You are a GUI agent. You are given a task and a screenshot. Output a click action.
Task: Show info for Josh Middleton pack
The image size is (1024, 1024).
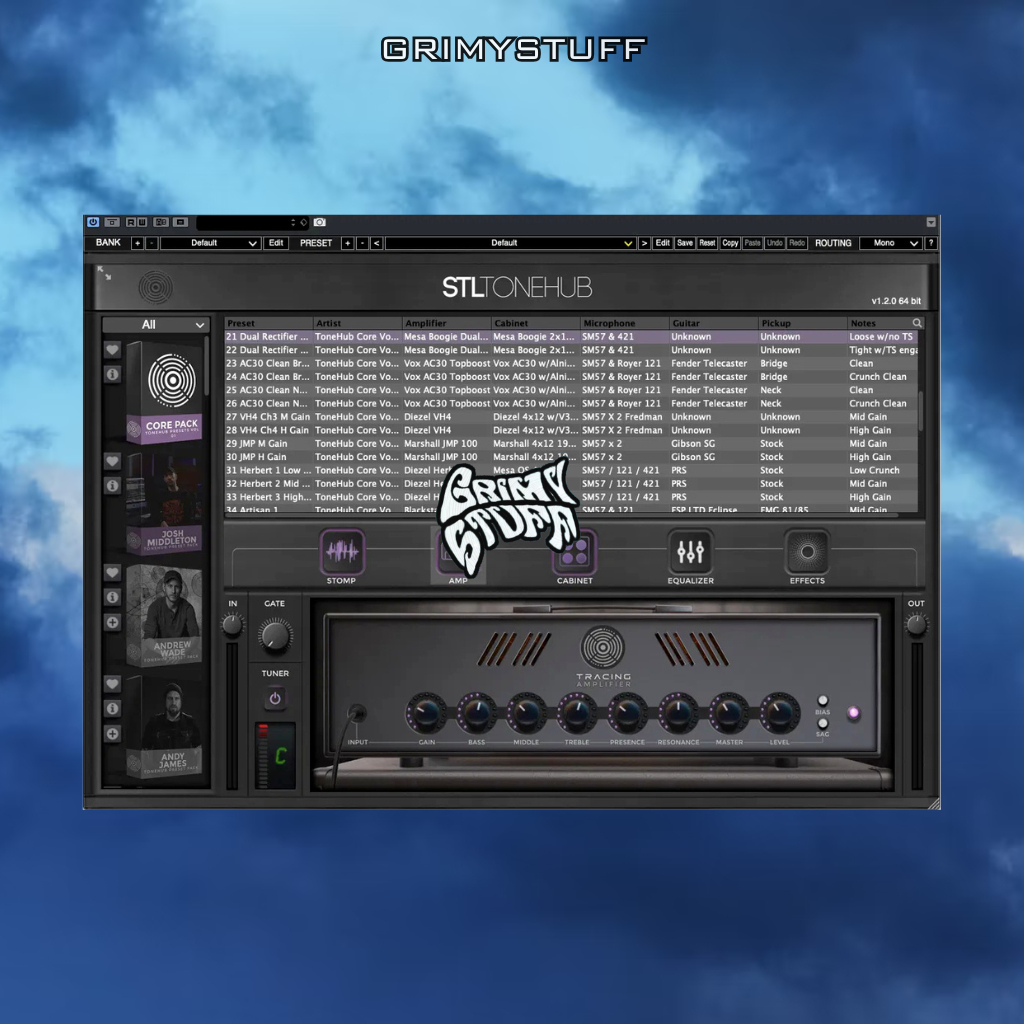point(112,486)
